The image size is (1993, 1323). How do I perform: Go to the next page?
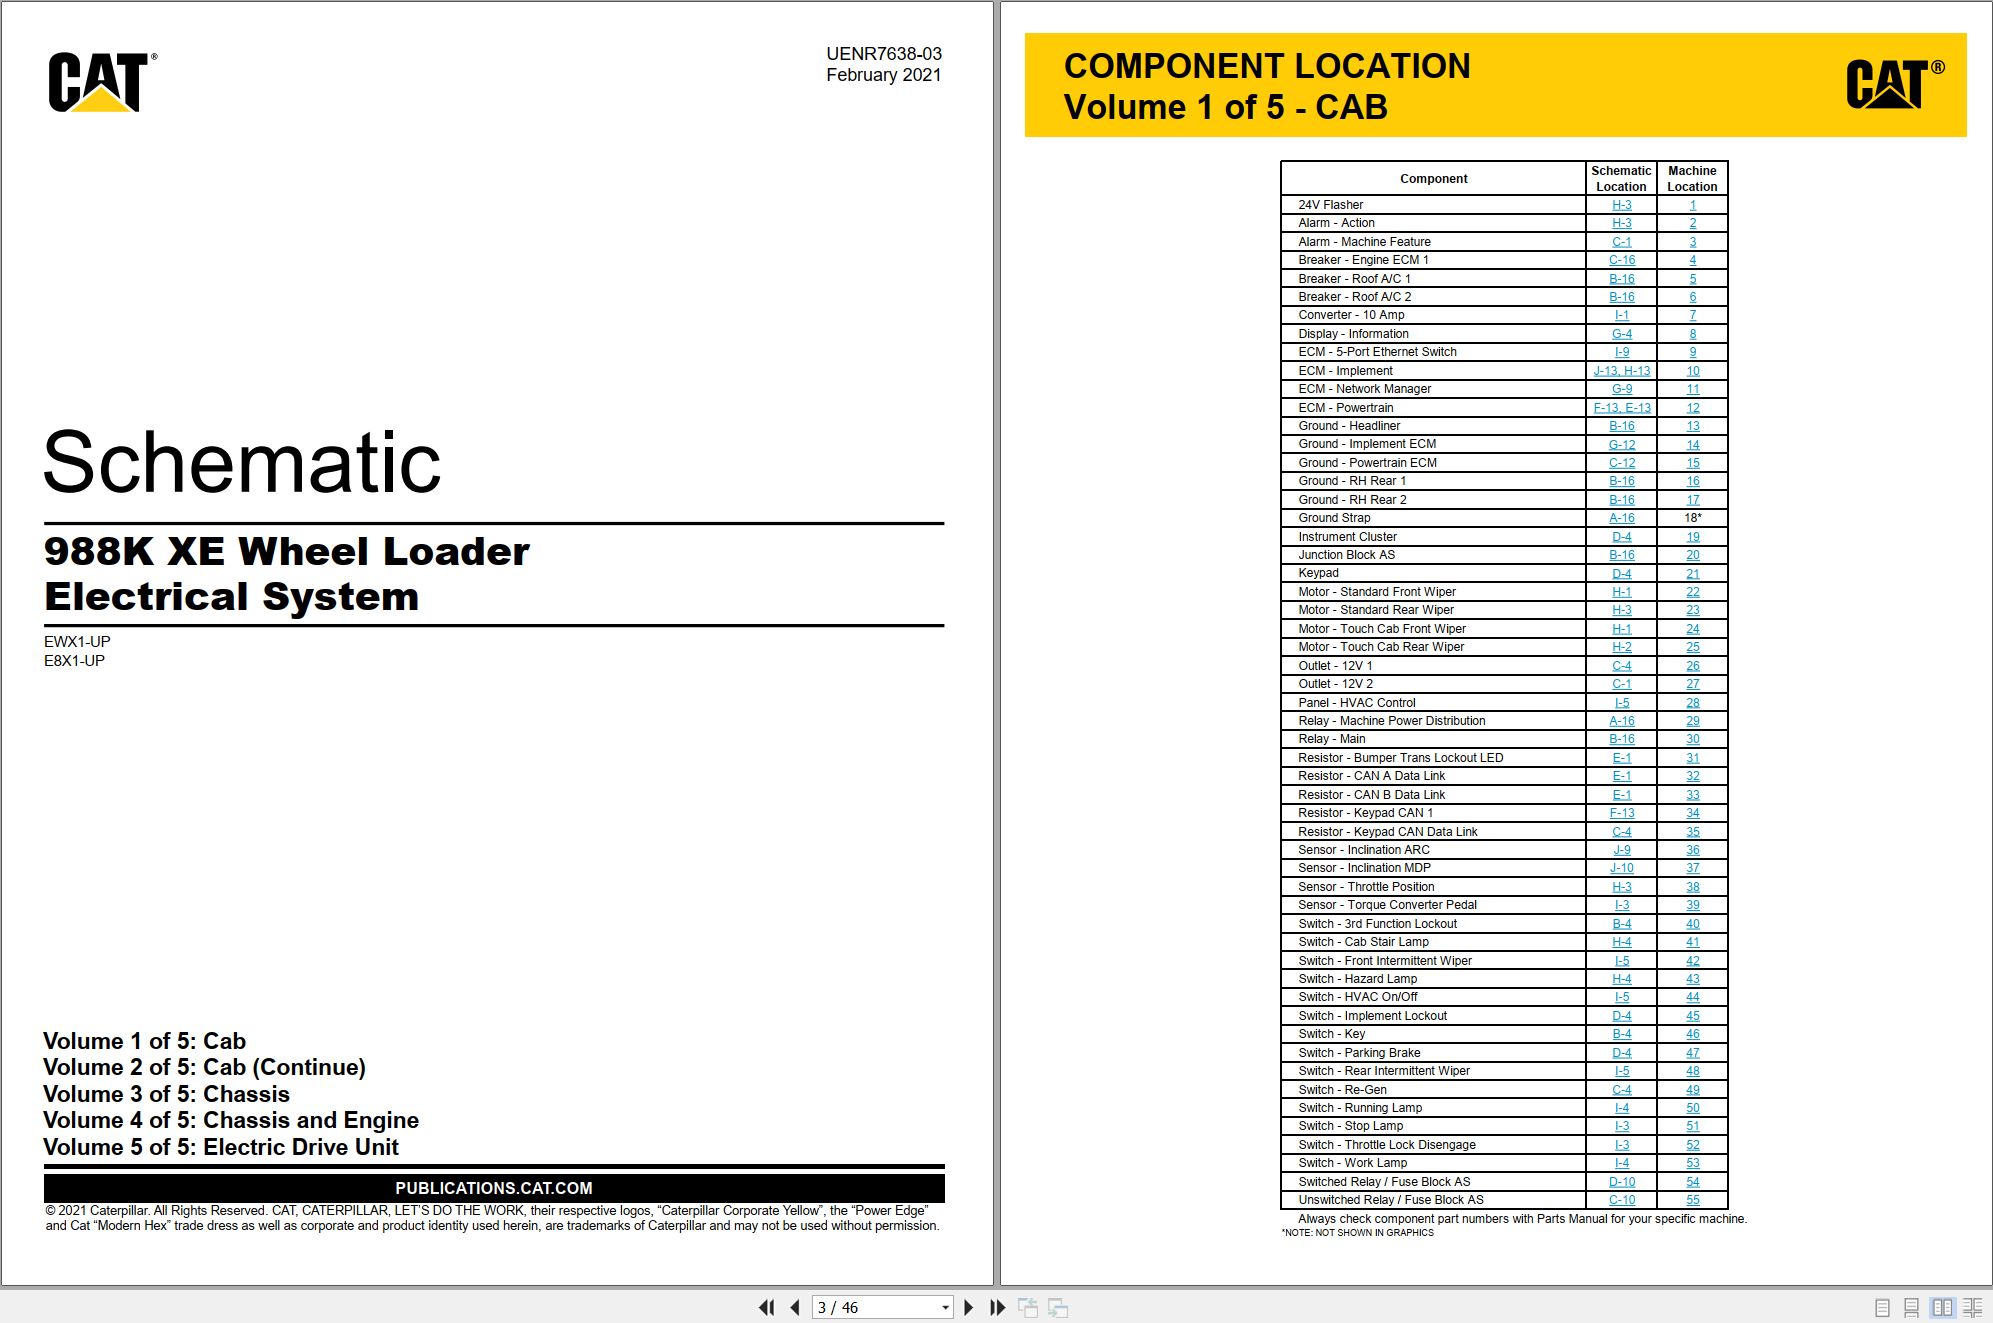[968, 1307]
